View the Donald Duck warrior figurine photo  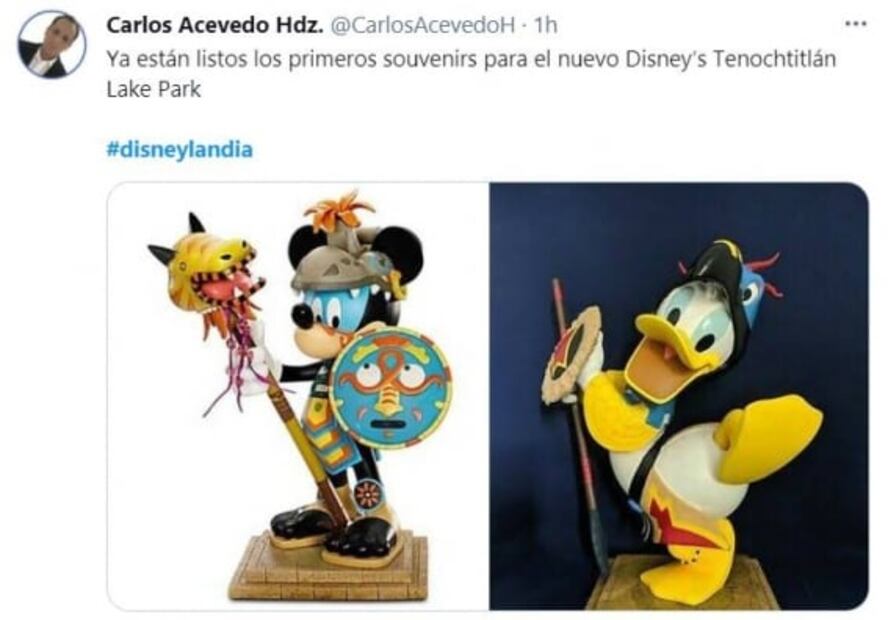[679, 396]
